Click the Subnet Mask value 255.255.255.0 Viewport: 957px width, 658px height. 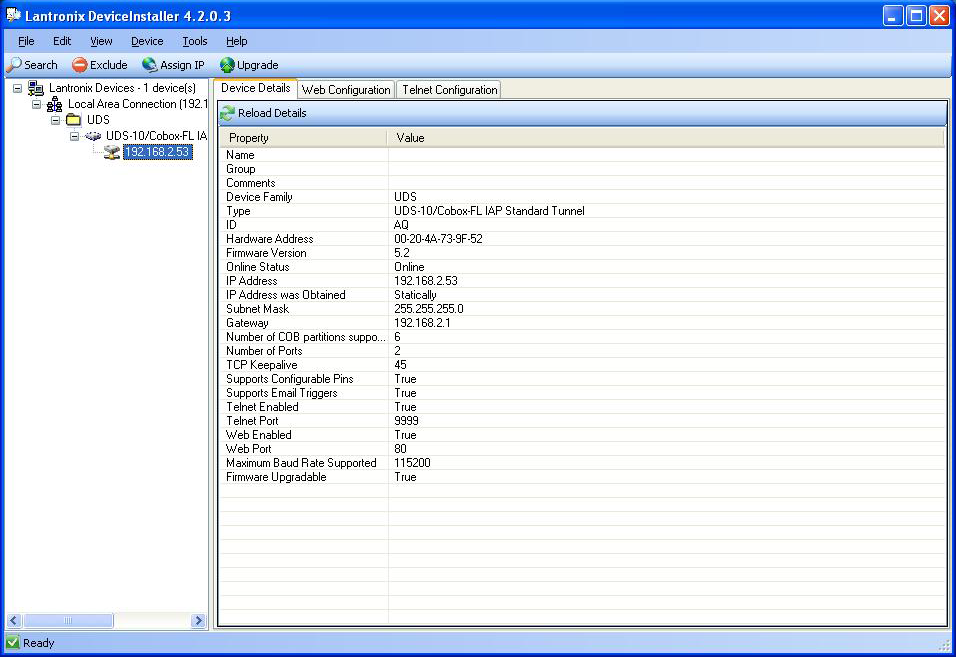tap(428, 309)
